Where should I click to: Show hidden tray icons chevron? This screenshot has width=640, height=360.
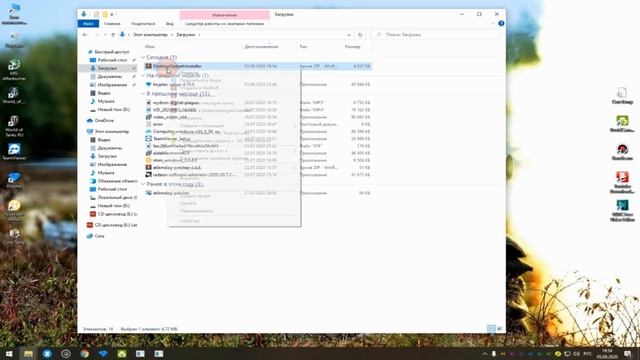click(x=484, y=353)
